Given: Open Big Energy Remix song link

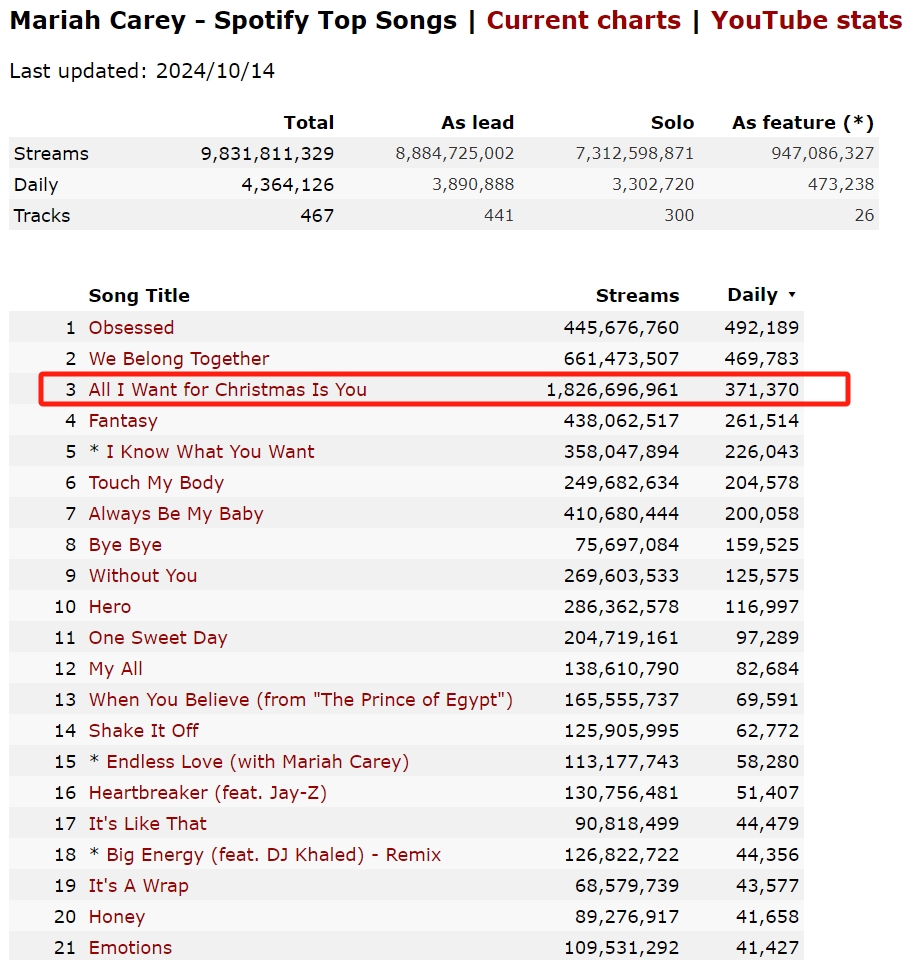Looking at the screenshot, I should (x=274, y=855).
